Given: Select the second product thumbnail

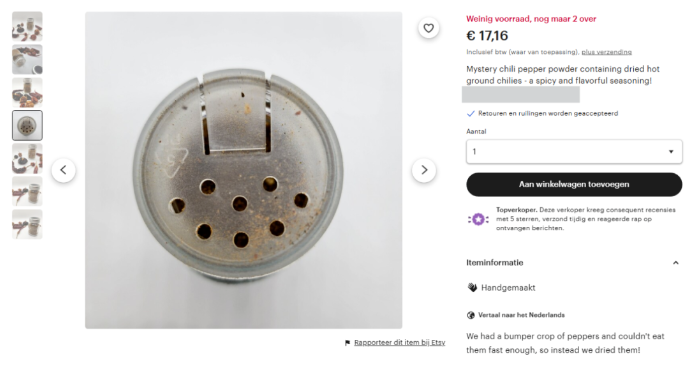Looking at the screenshot, I should click(27, 59).
